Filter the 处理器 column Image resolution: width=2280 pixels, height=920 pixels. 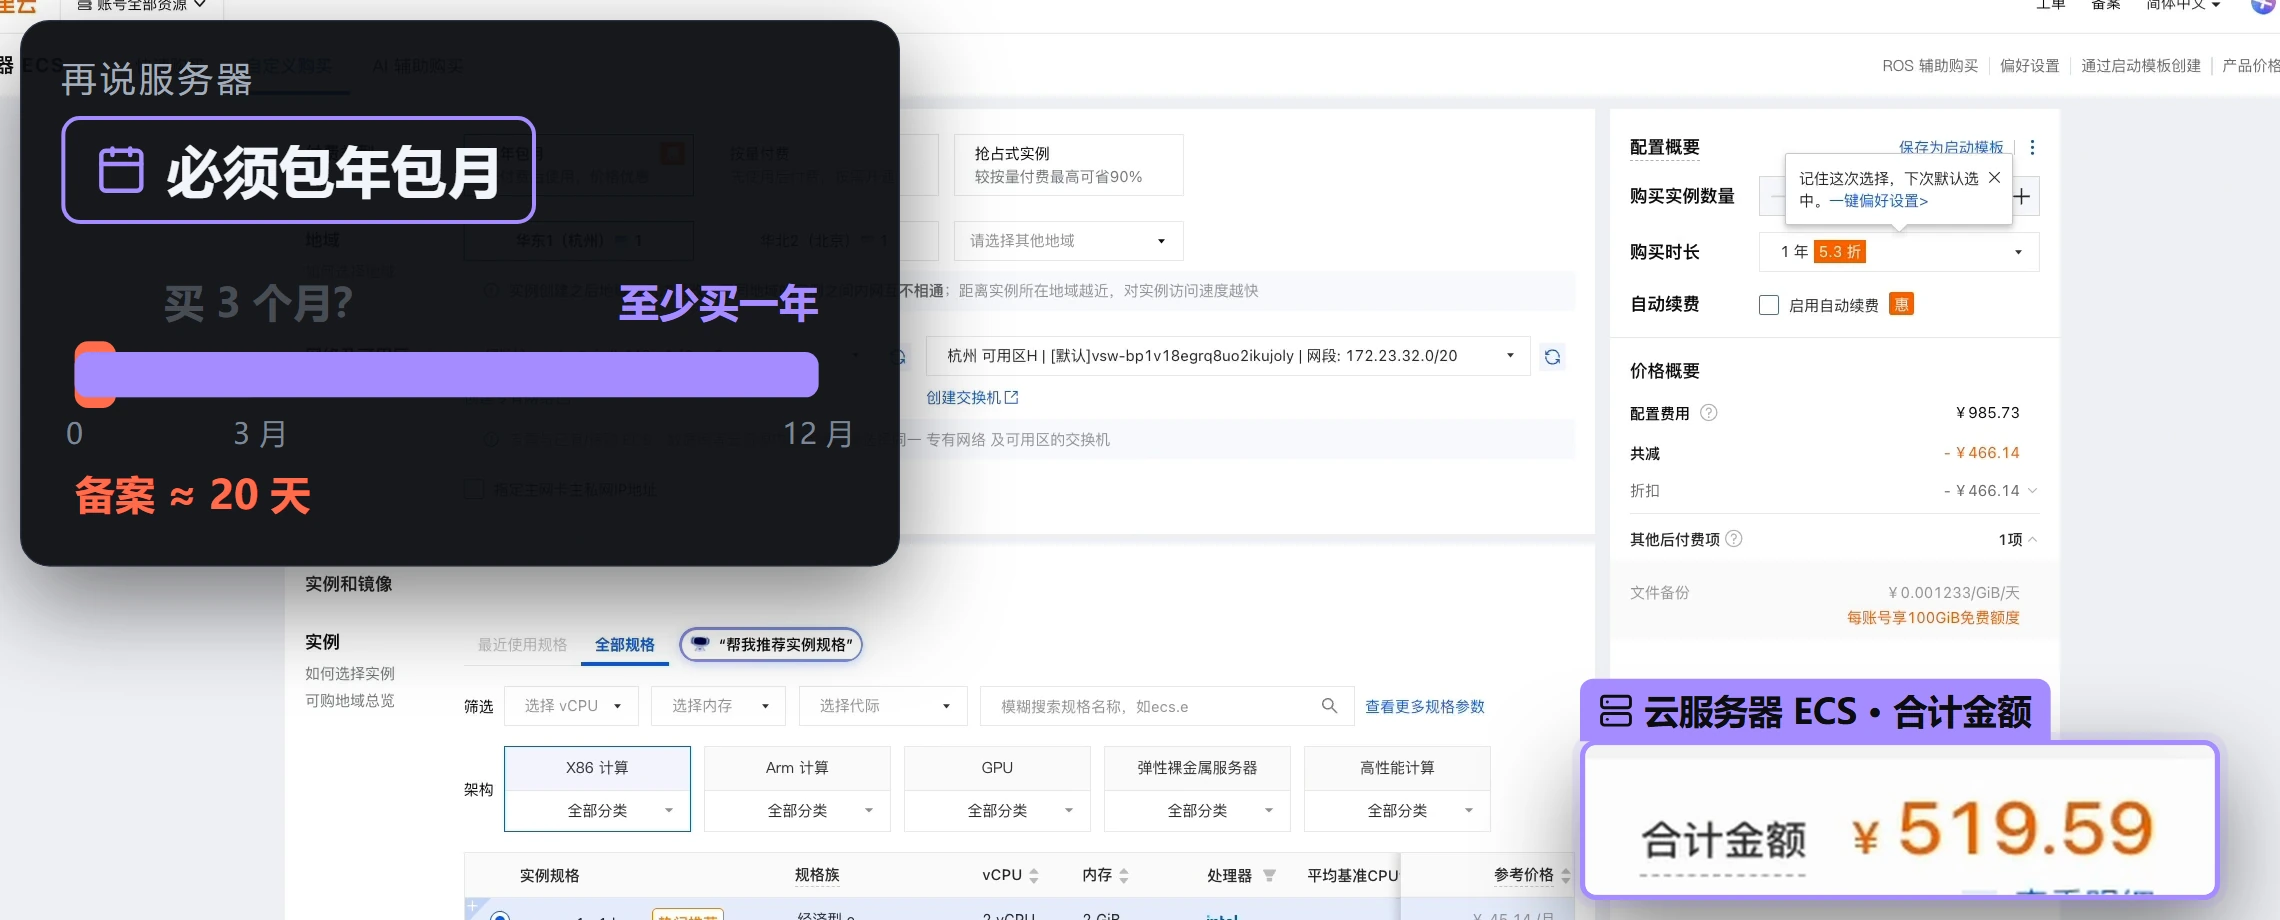[1269, 876]
